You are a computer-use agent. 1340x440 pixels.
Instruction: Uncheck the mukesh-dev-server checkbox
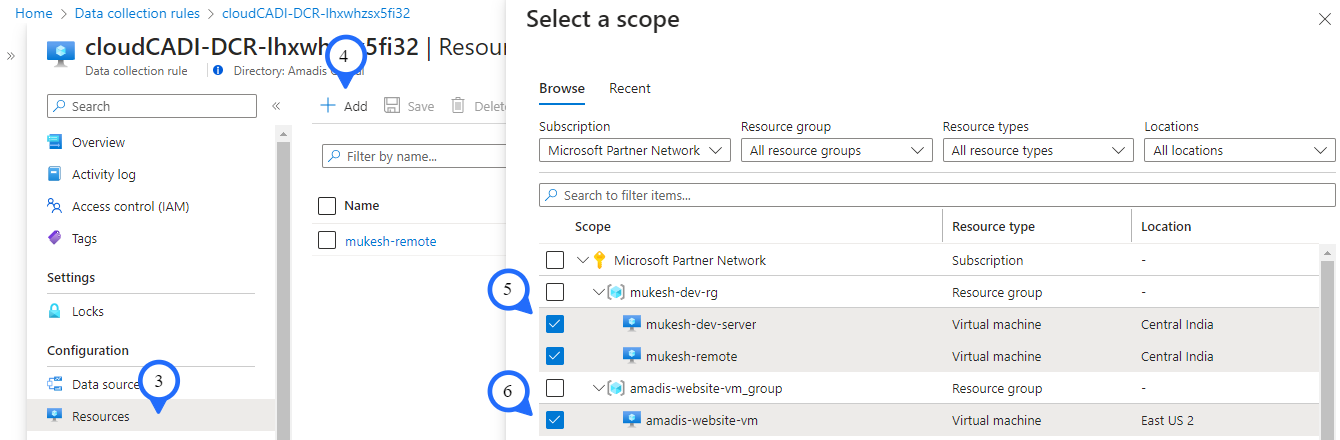click(555, 324)
